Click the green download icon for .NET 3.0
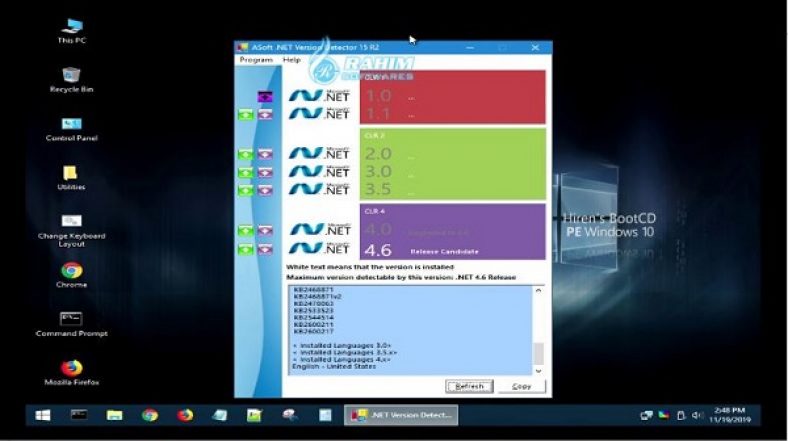 [x=246, y=173]
